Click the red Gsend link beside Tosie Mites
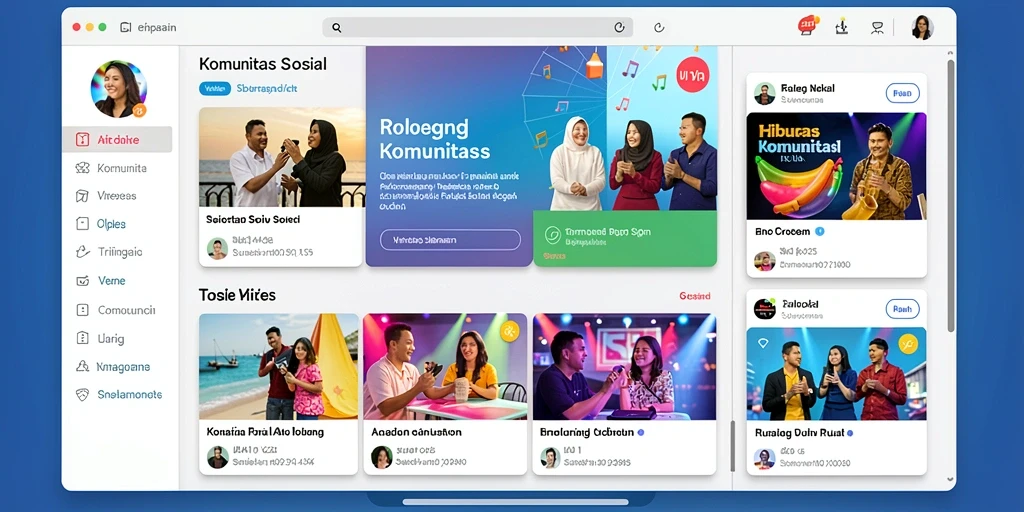The height and width of the screenshot is (512, 1024). (x=695, y=296)
